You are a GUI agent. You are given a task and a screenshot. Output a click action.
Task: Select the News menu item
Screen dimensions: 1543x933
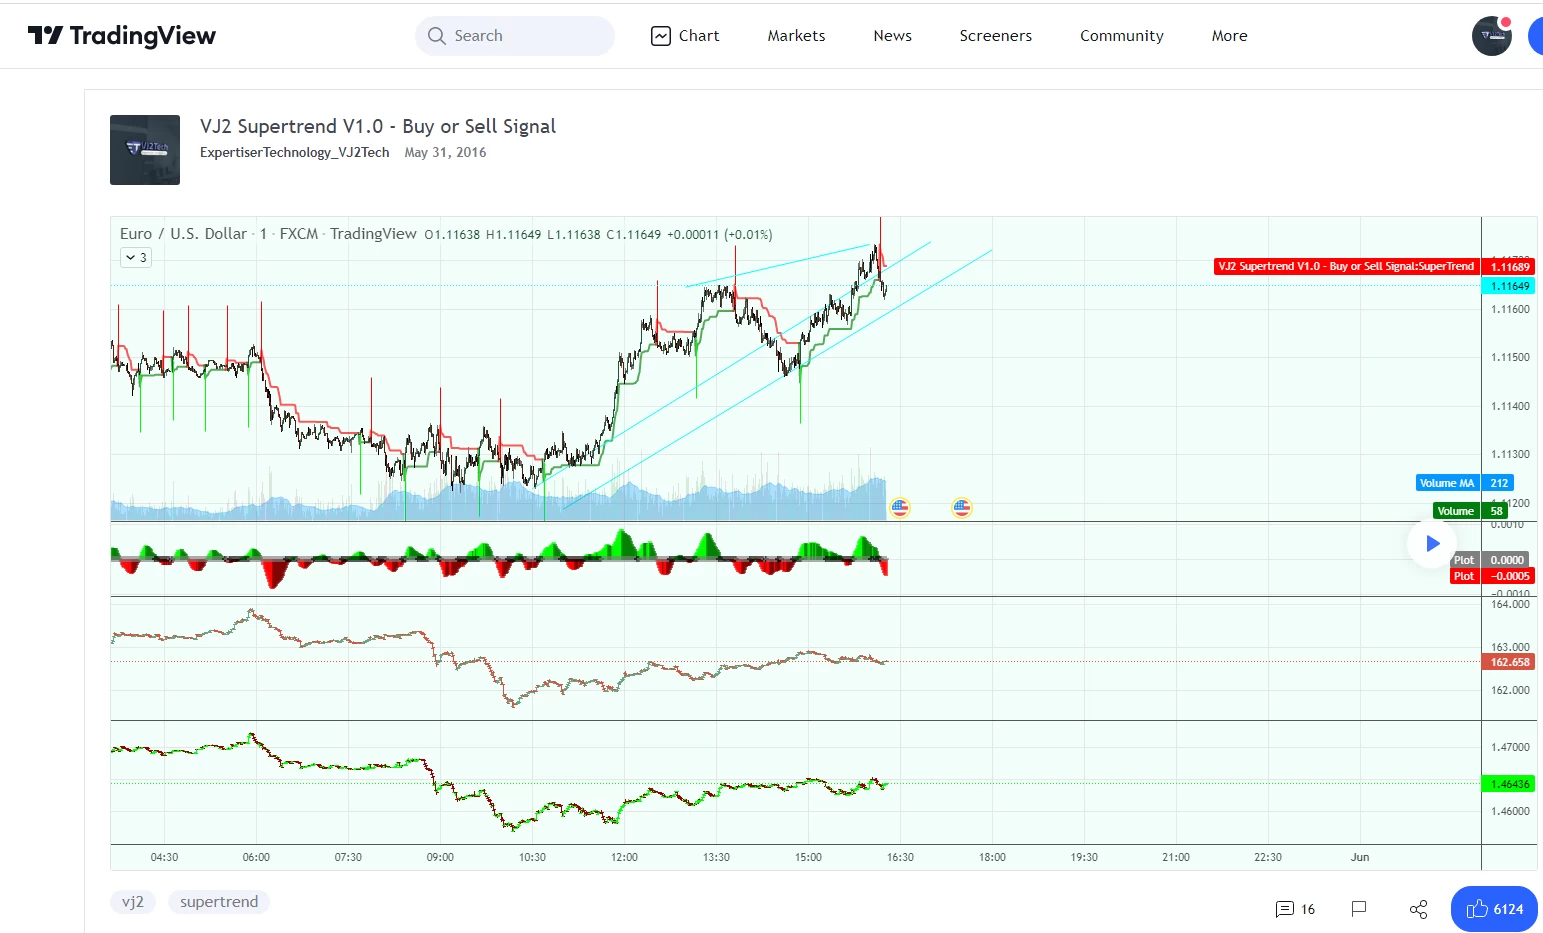pos(891,35)
